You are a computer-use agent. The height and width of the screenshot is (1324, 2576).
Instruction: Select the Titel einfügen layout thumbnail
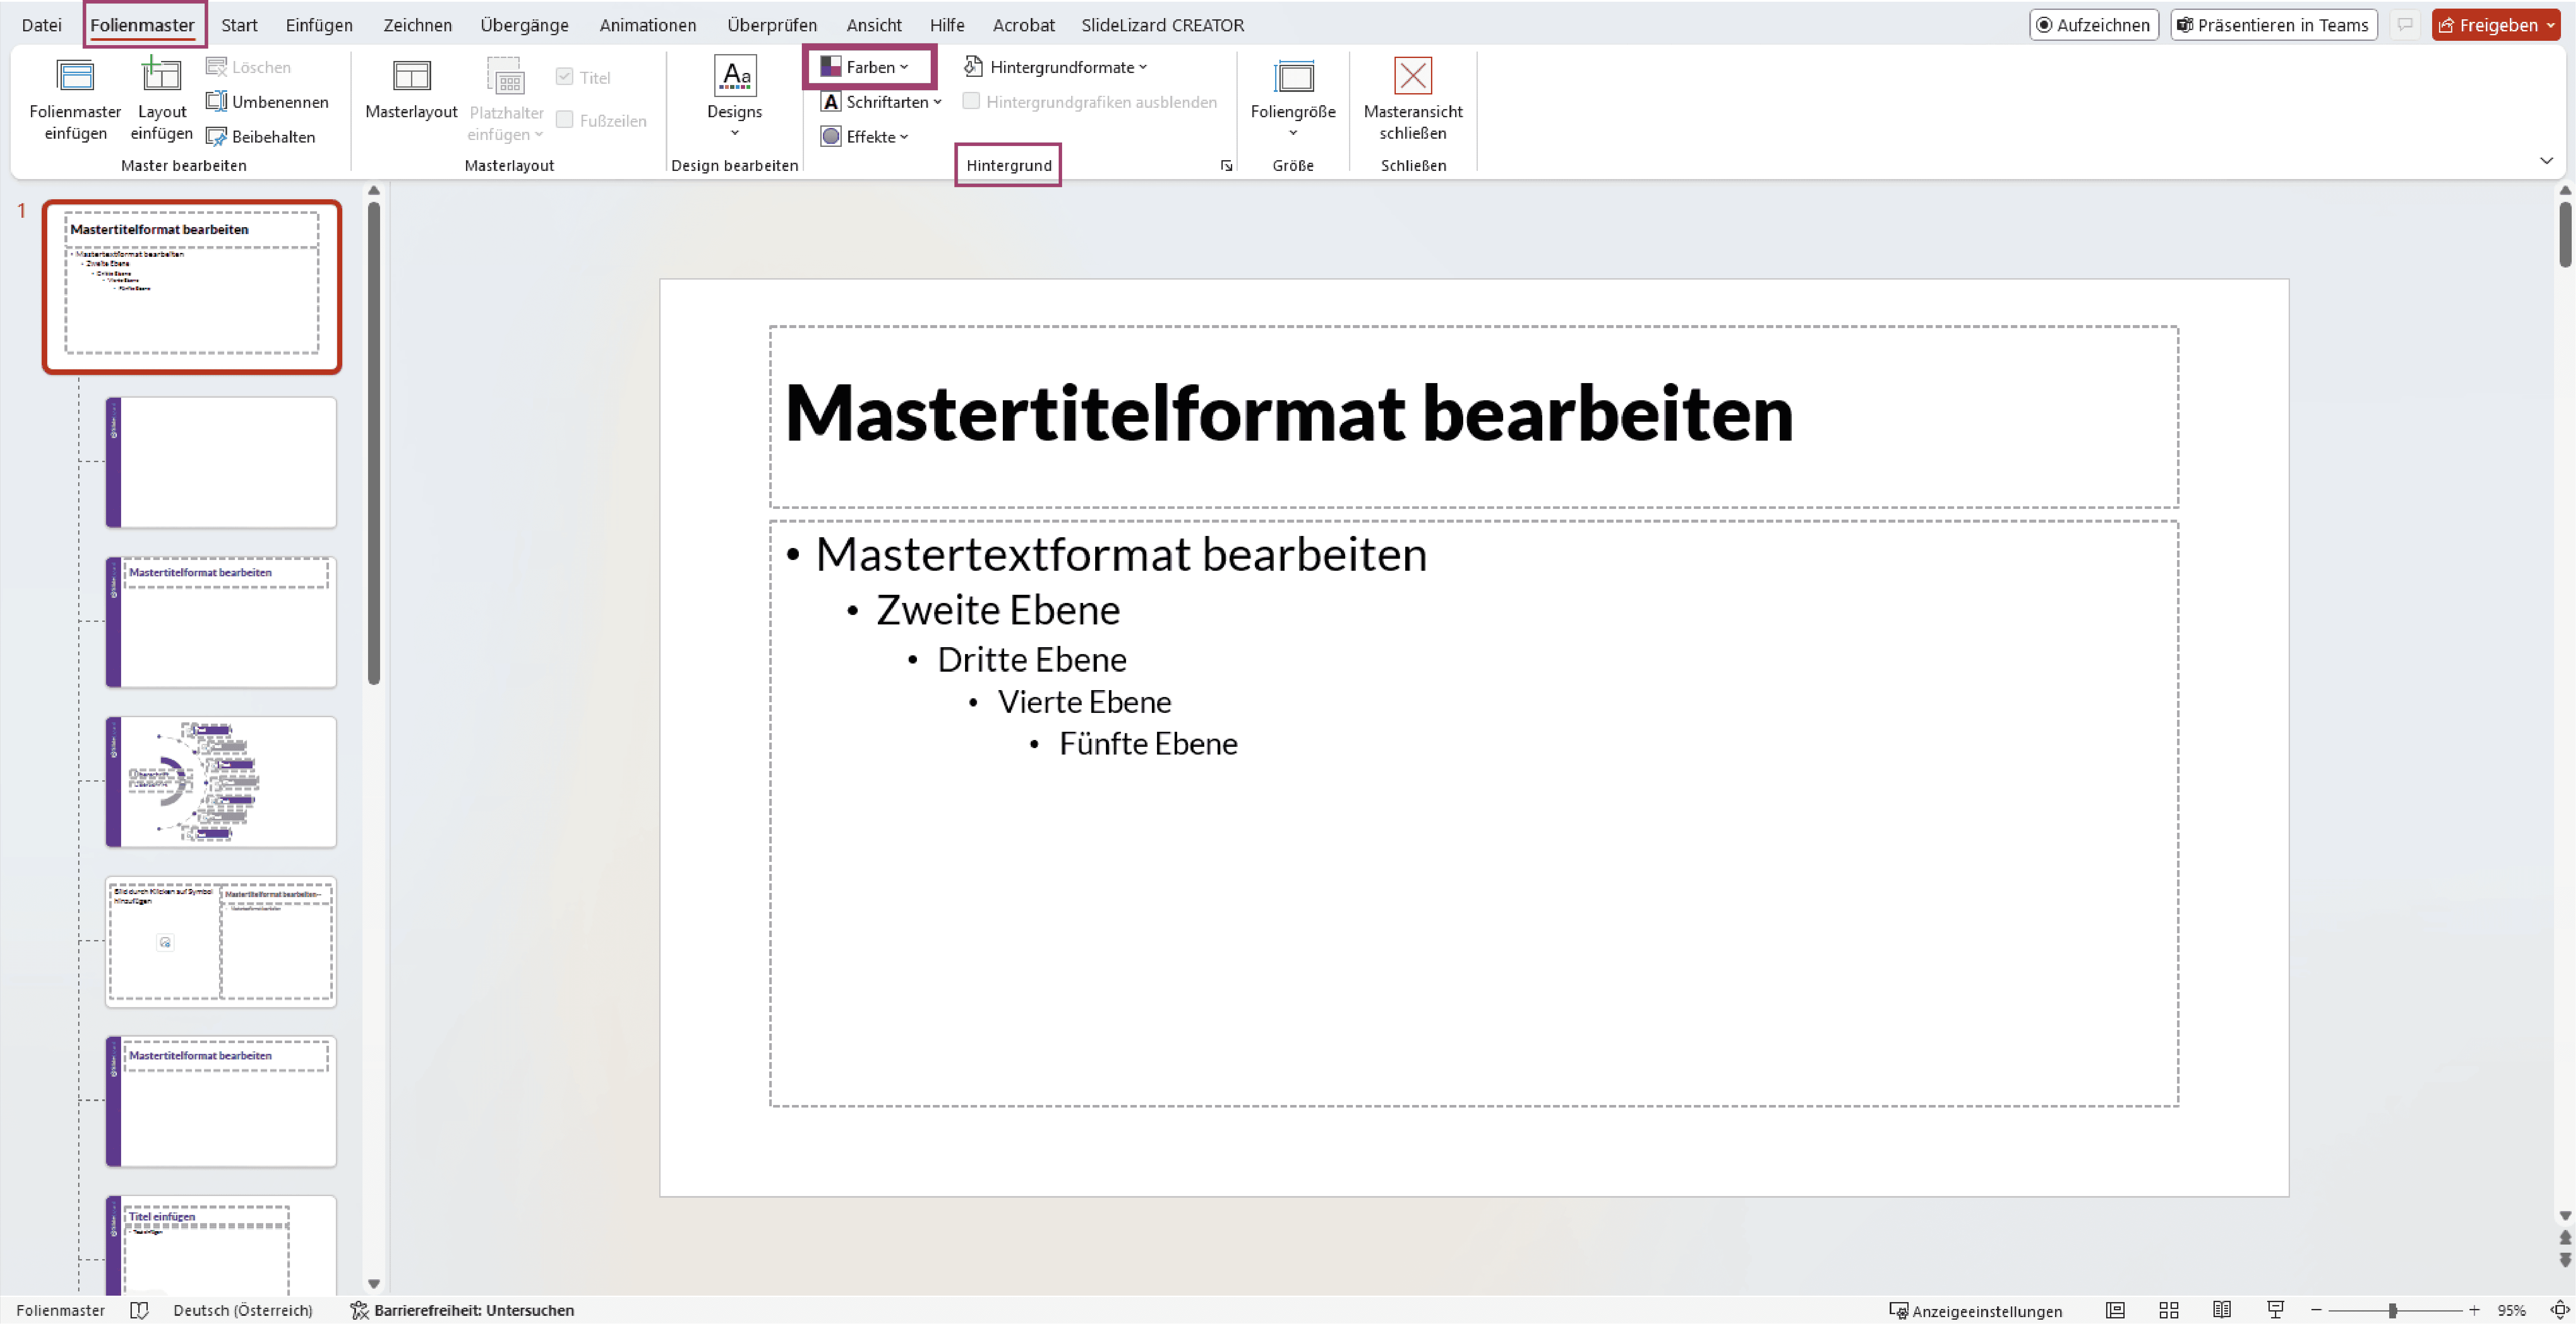coord(221,1245)
